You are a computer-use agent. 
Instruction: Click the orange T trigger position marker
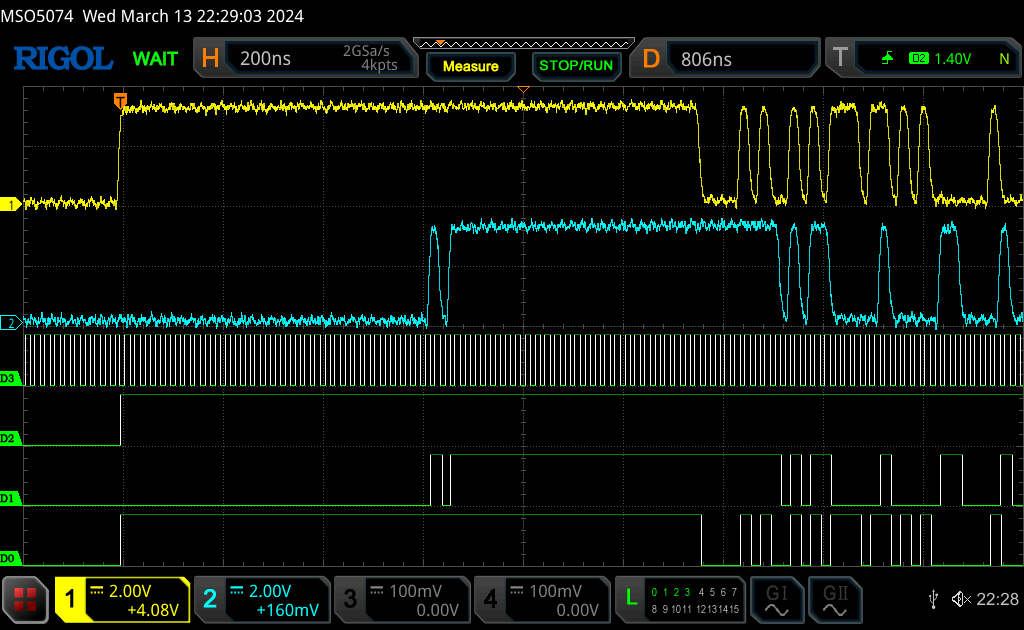click(120, 101)
